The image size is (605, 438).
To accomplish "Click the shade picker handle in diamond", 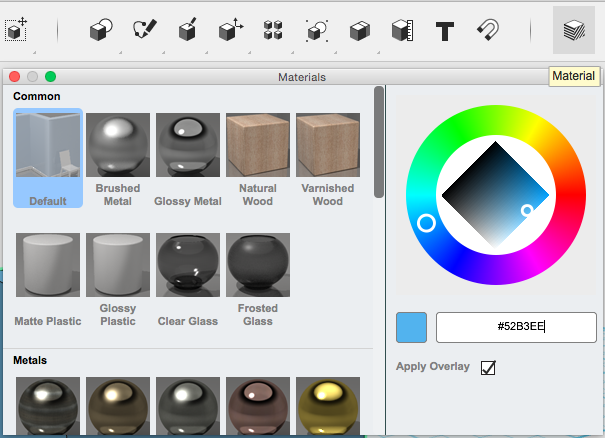I will [x=527, y=210].
